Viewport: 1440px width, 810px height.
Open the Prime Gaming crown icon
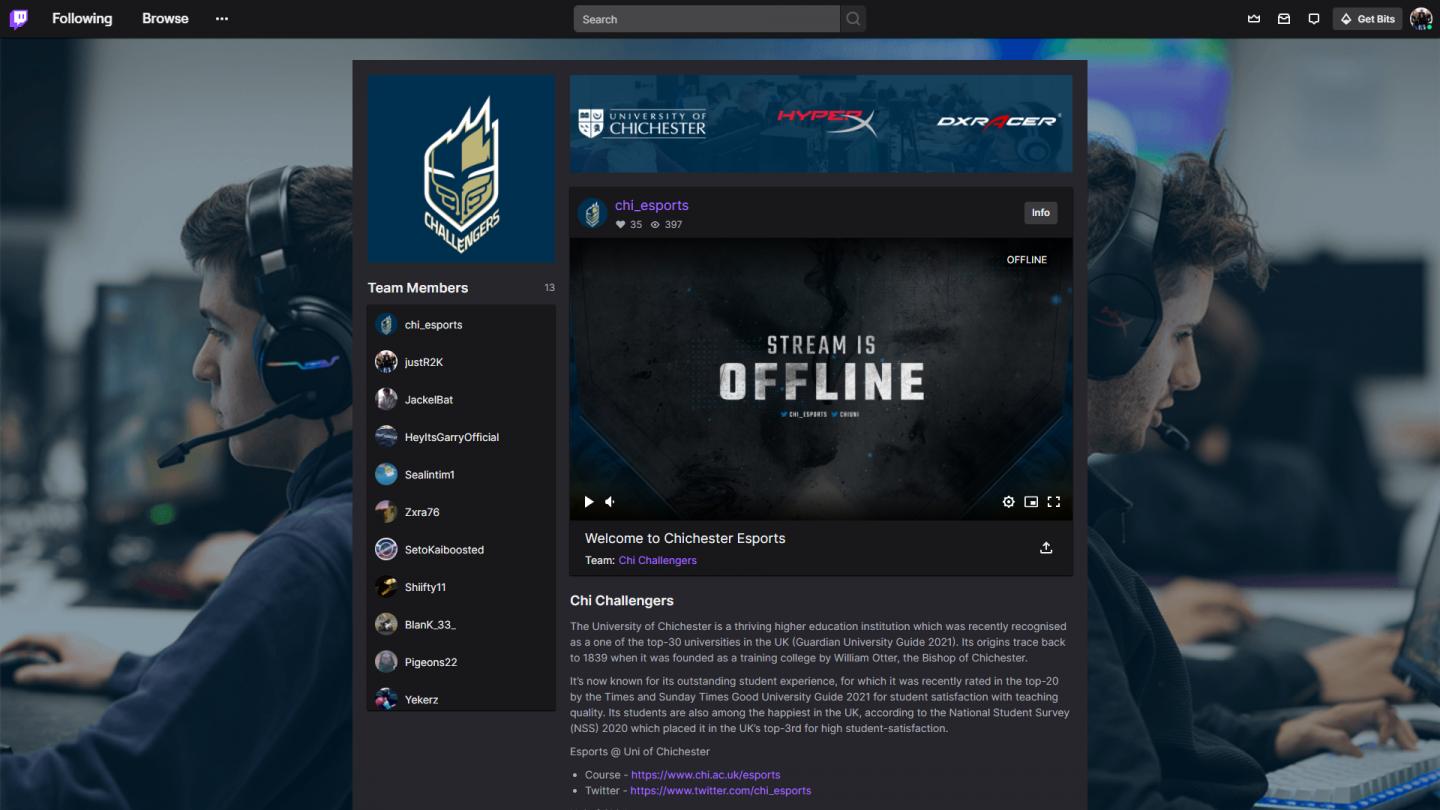[1253, 18]
